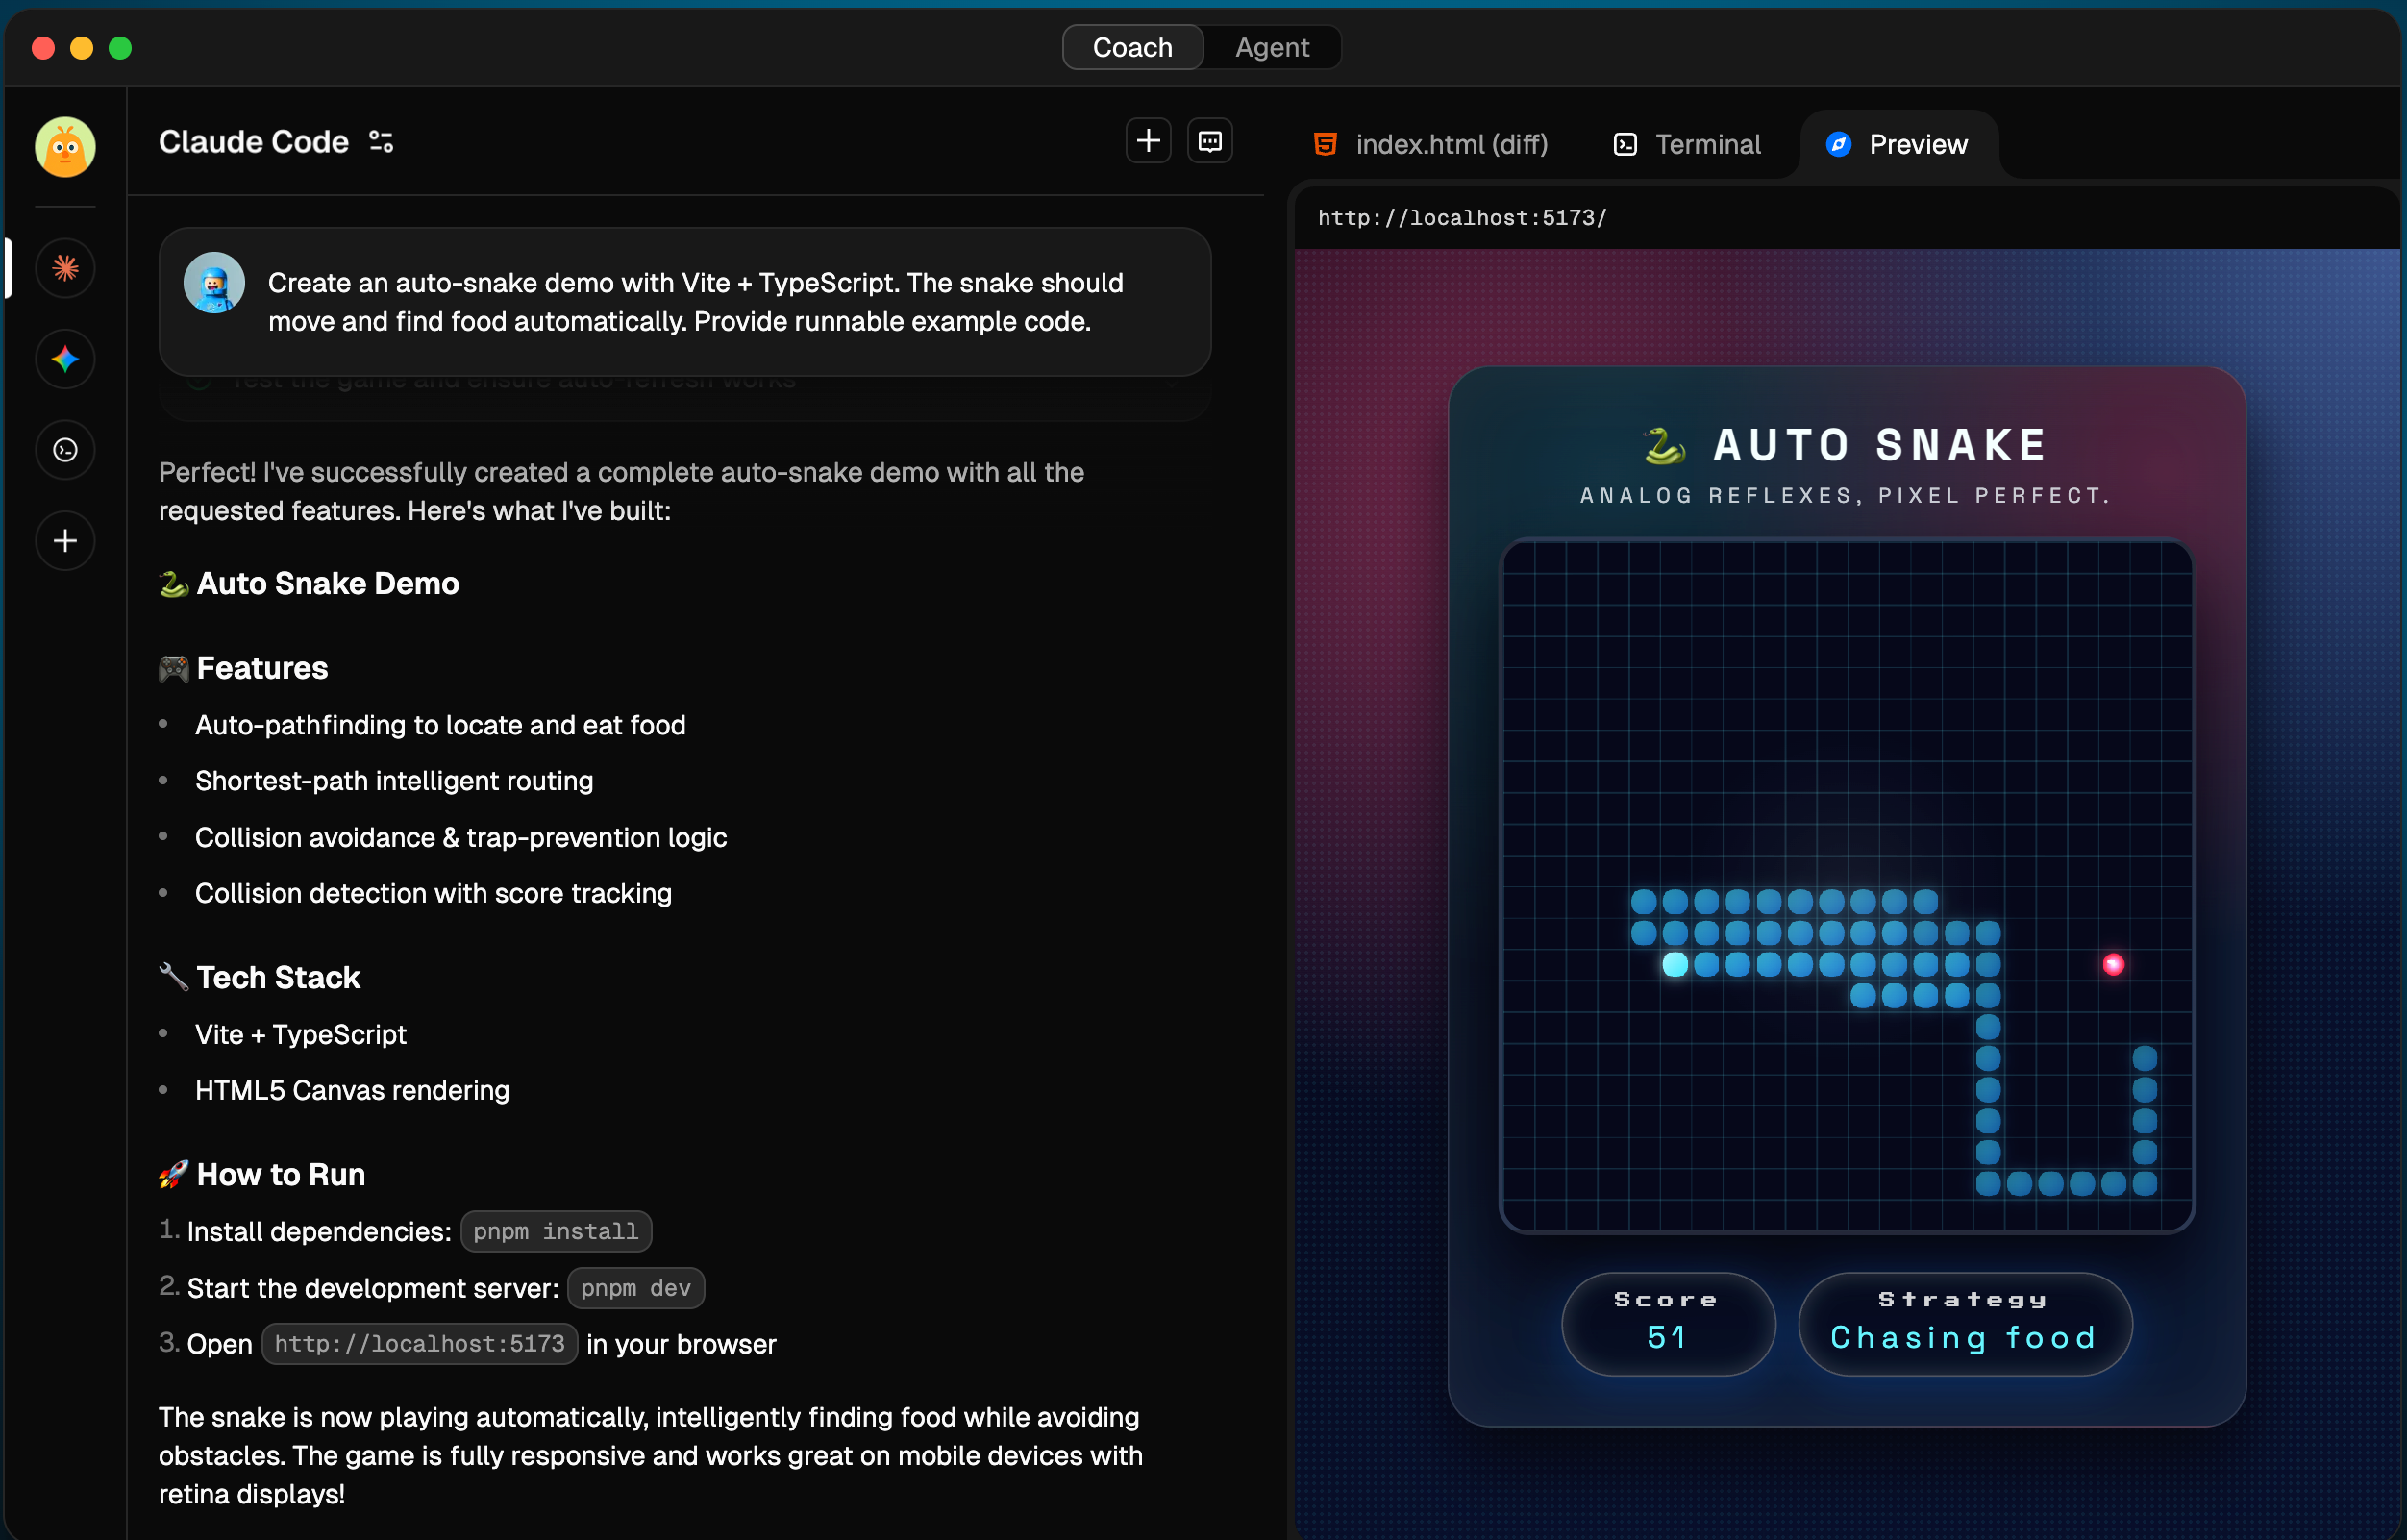Click the Claude Code panel title
The image size is (2407, 1540).
click(x=254, y=142)
